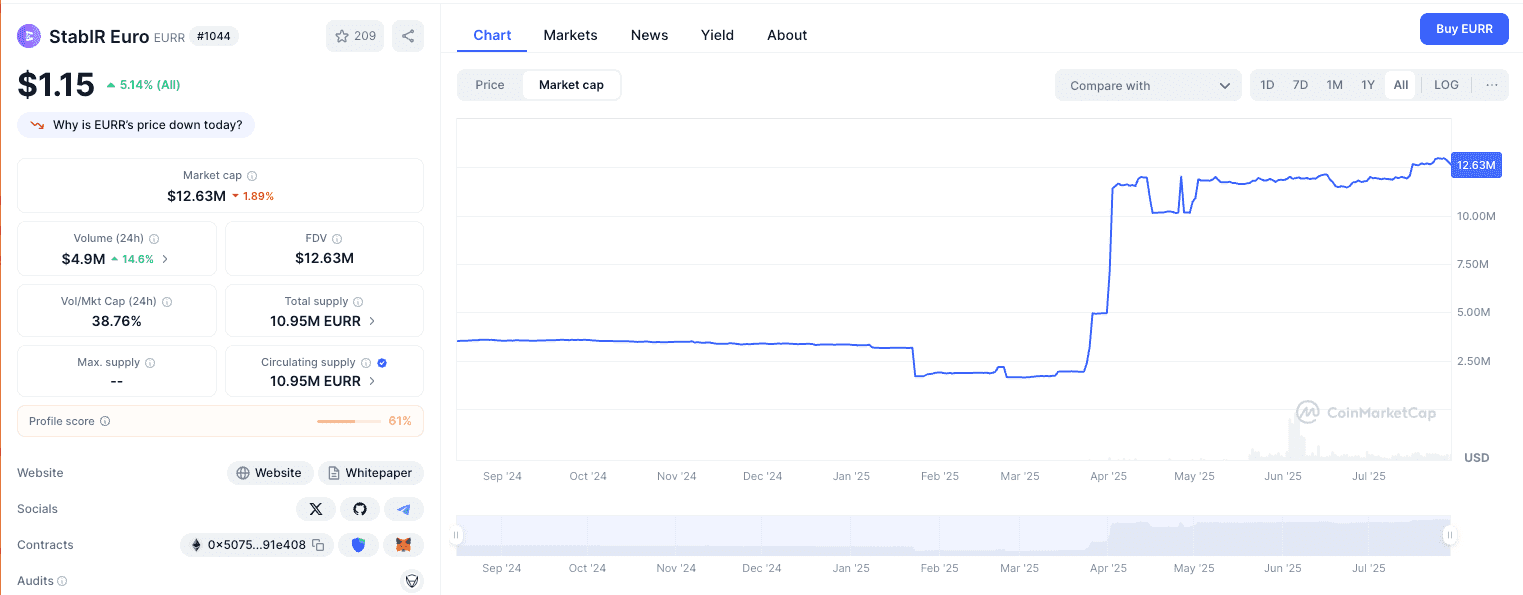Open the Telegram social link

coord(404,509)
